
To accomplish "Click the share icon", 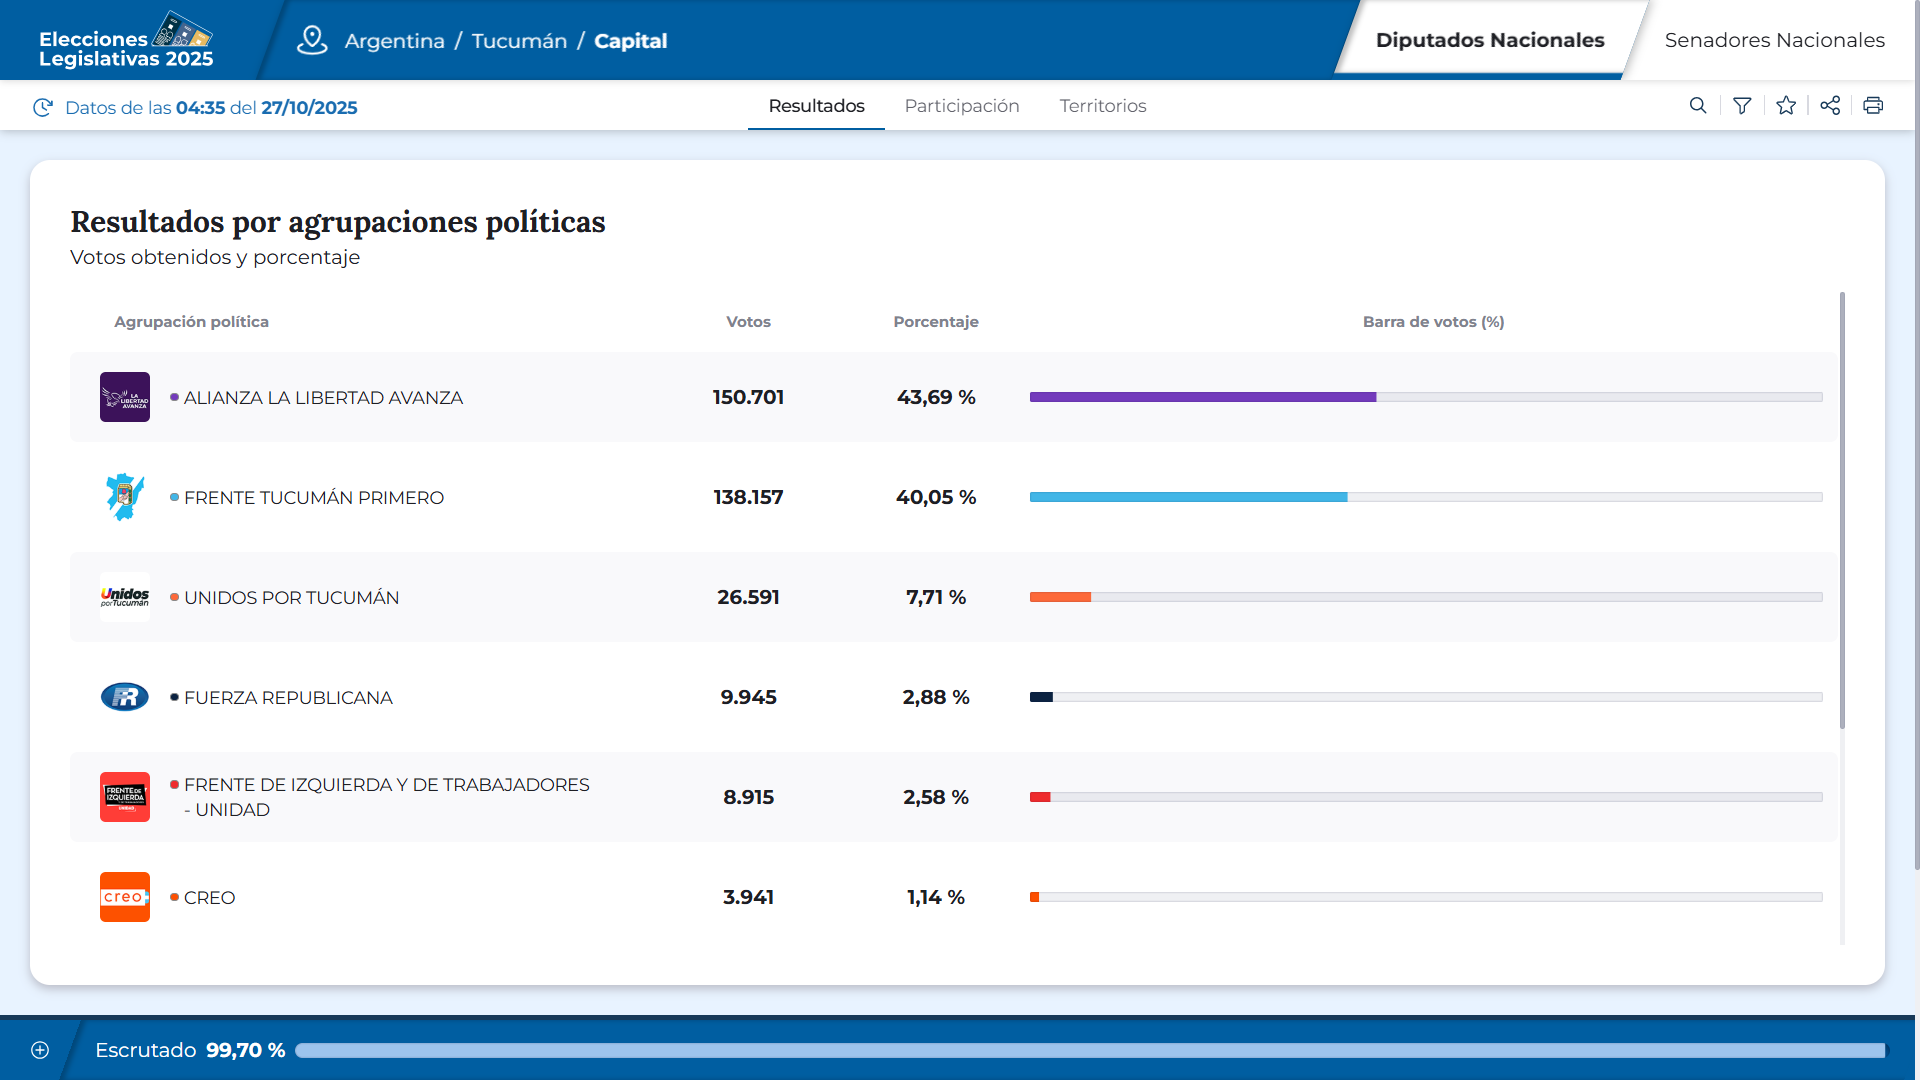I will tap(1830, 106).
